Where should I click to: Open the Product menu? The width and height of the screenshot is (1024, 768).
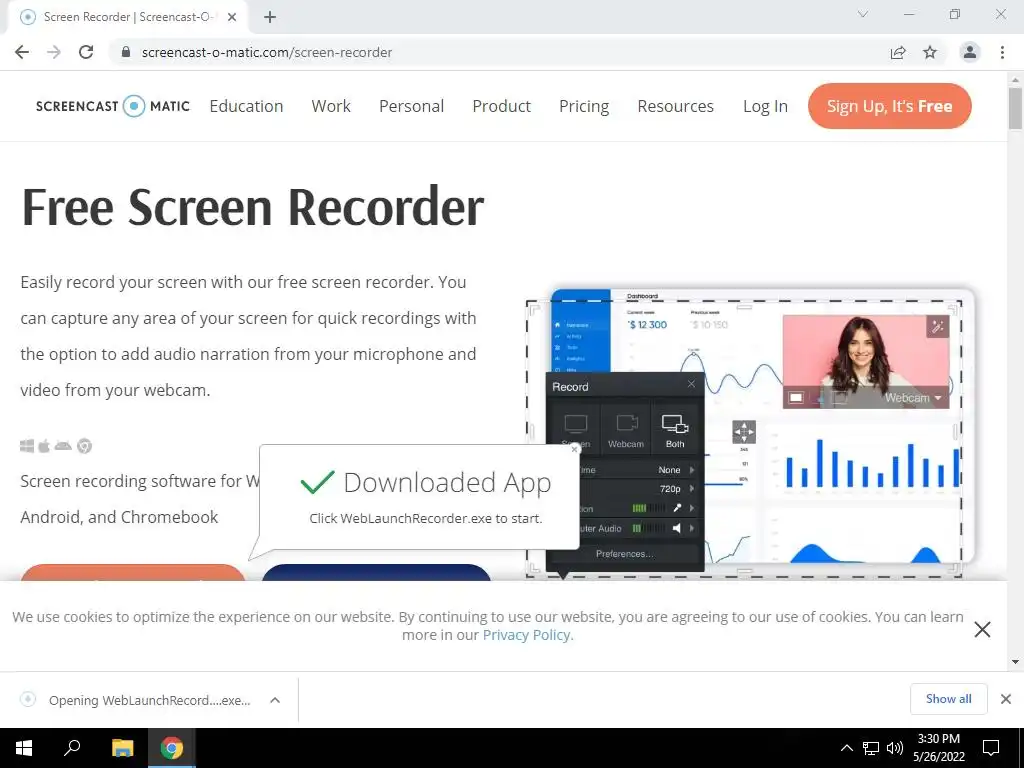[x=502, y=106]
